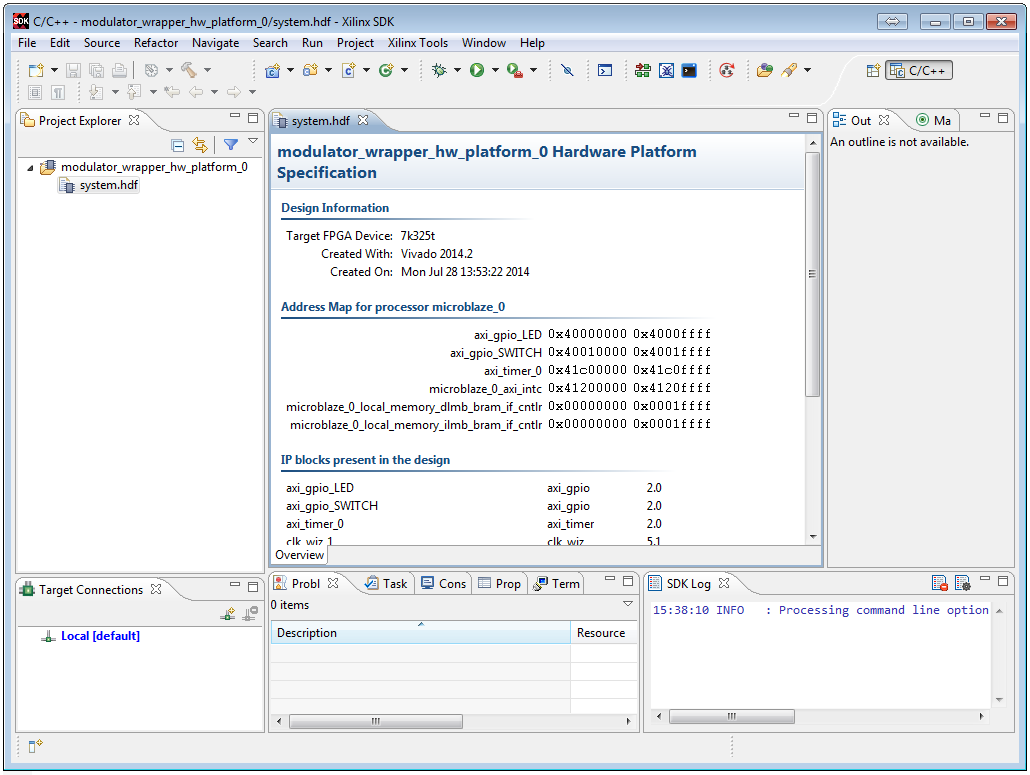Click the Description column header
1030x775 pixels.
click(x=420, y=632)
